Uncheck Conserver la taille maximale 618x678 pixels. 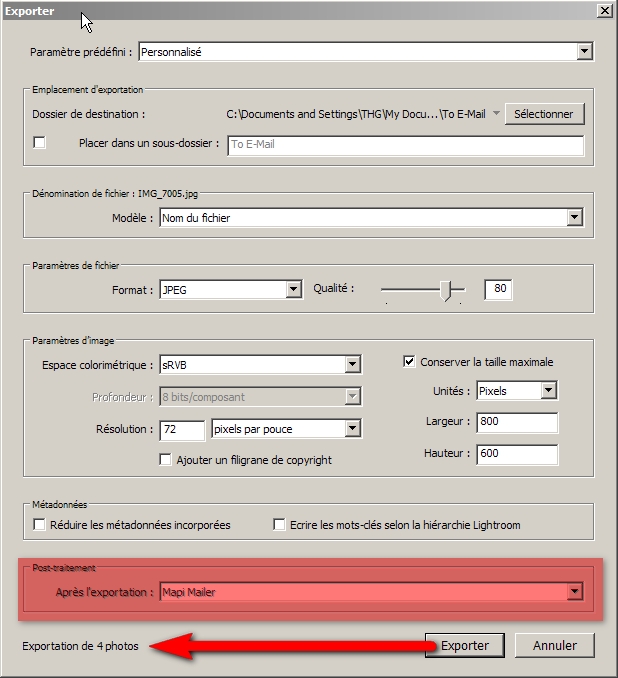point(409,361)
